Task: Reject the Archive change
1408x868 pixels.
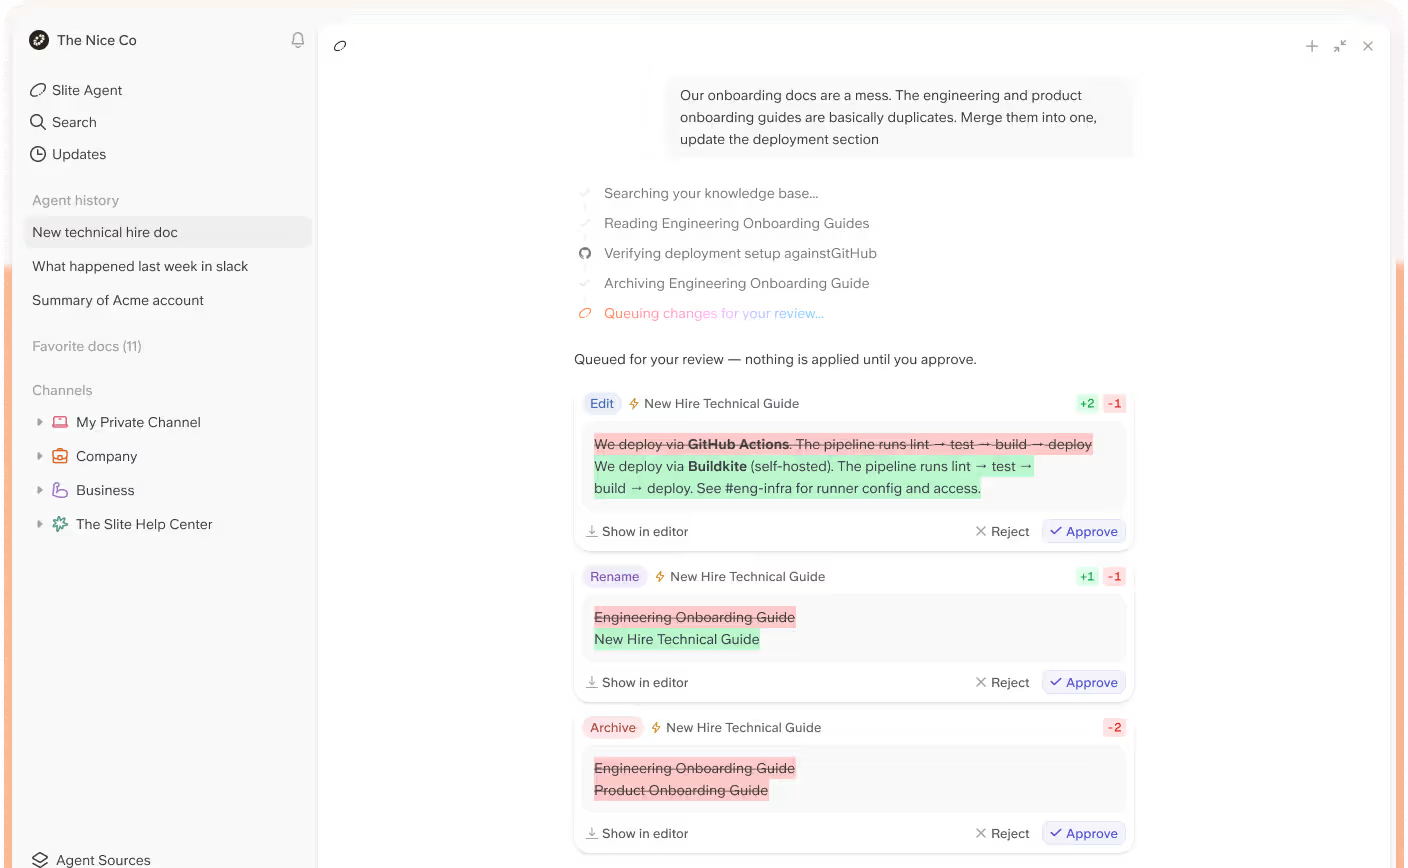Action: click(x=1002, y=834)
